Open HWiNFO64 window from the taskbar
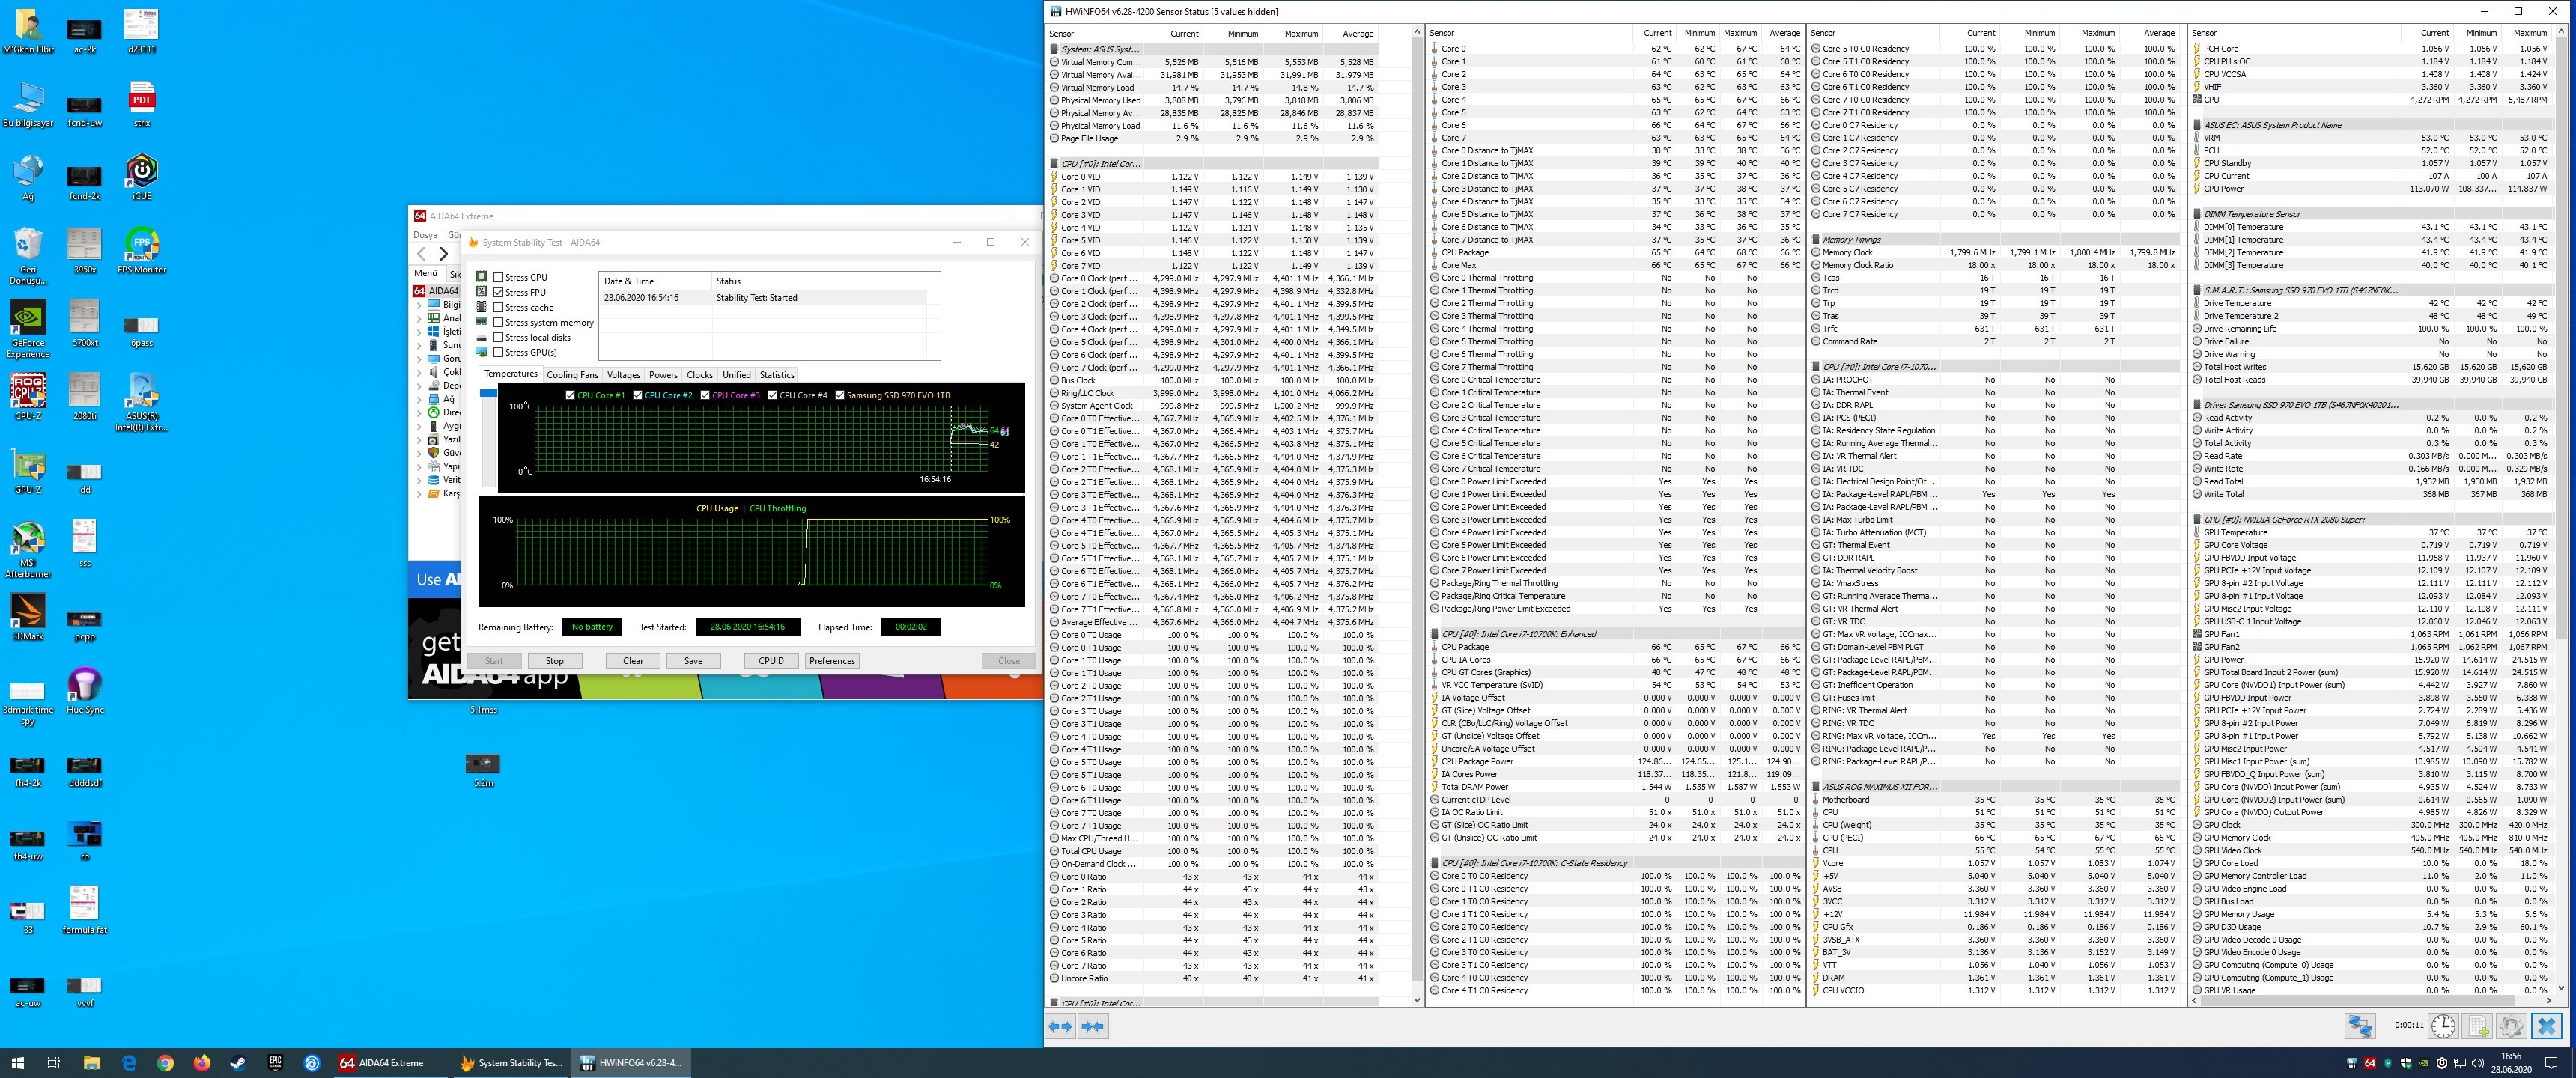This screenshot has width=2576, height=1078. (633, 1063)
